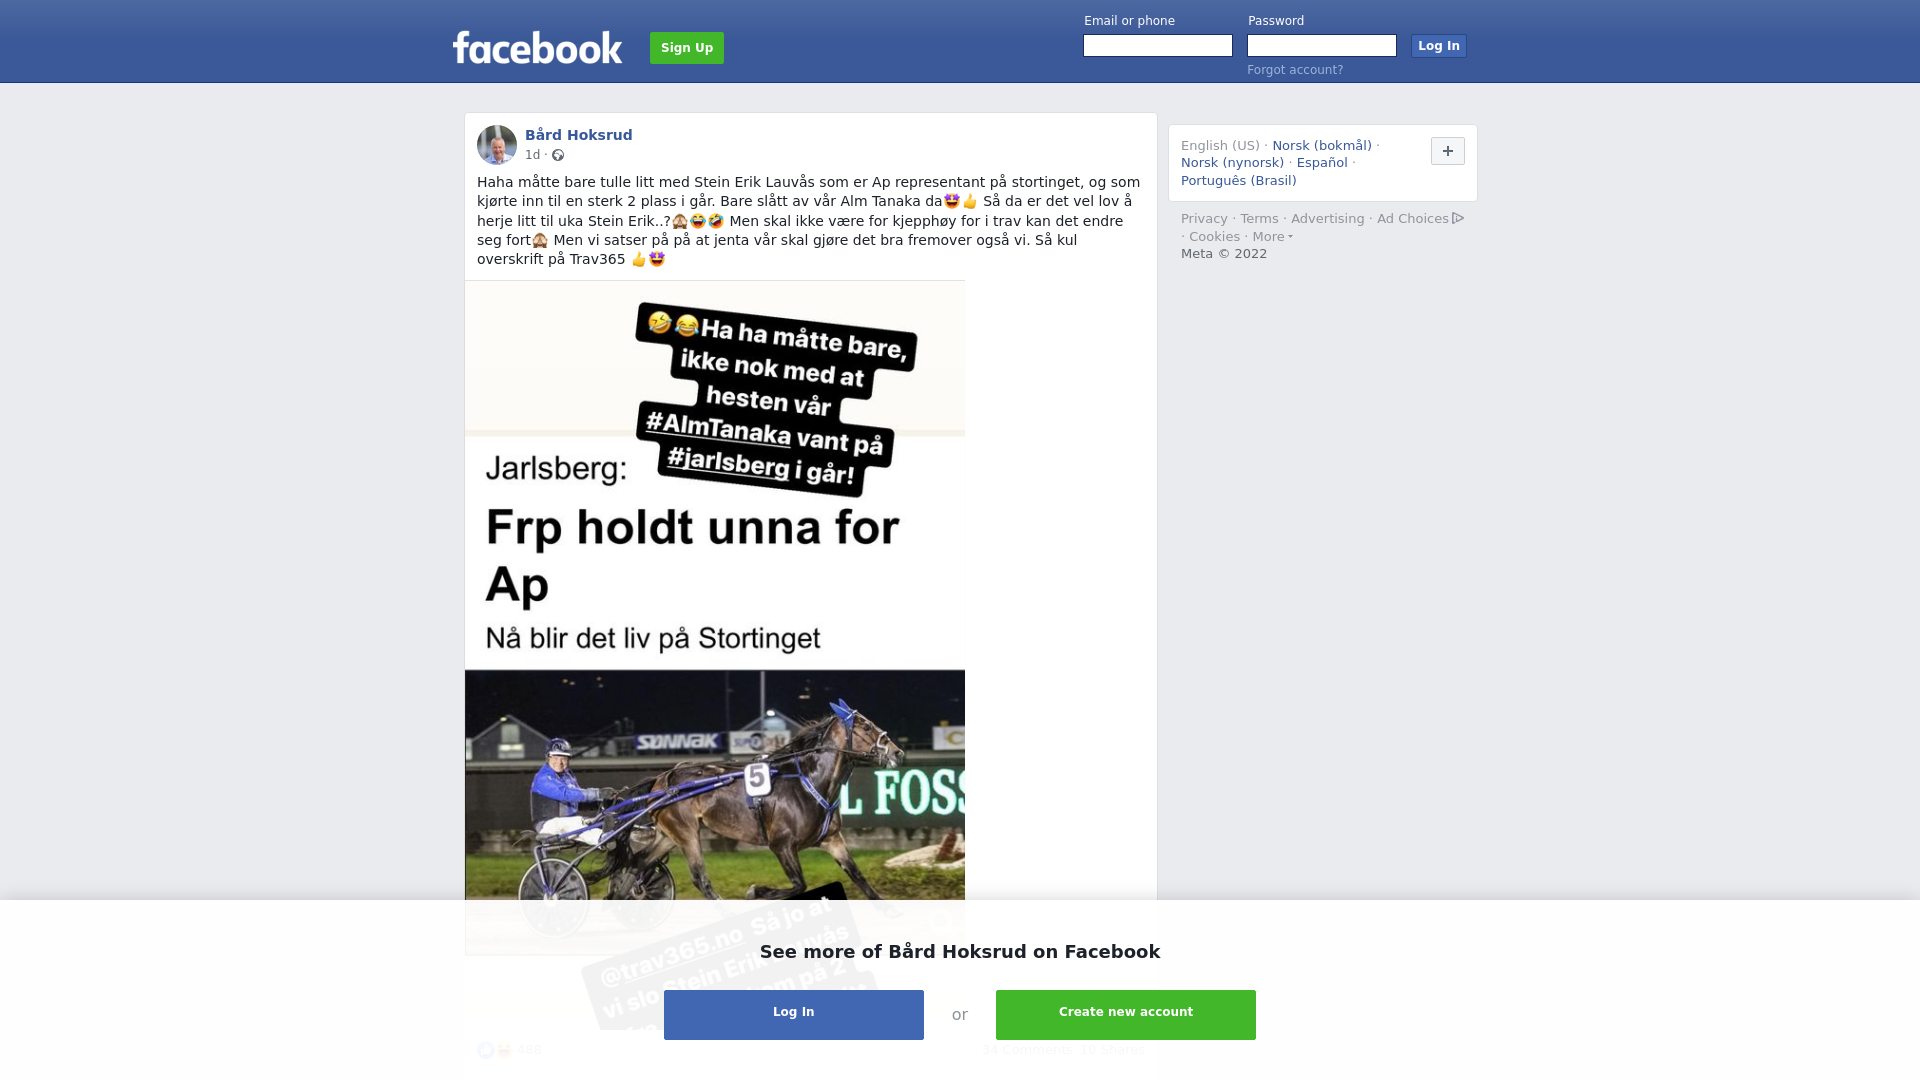Click the Facebook logo
Screen dimensions: 1920x1080
537,47
